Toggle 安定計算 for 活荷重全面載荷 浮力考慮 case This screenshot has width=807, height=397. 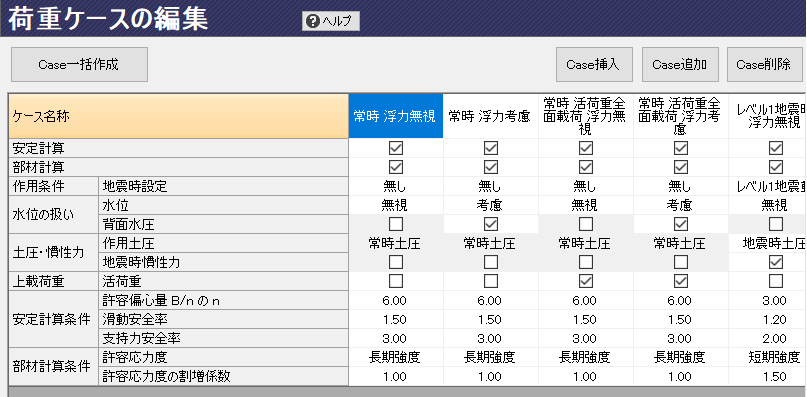[x=681, y=148]
